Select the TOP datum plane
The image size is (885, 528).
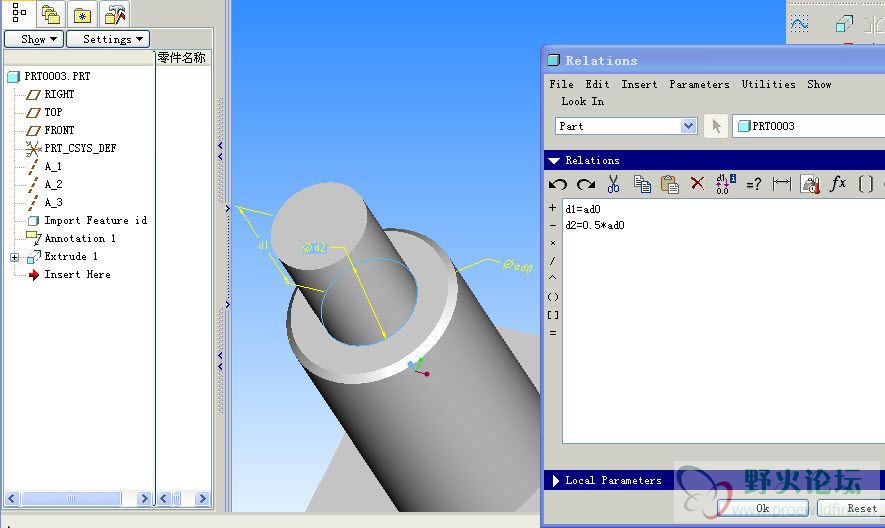pos(53,112)
